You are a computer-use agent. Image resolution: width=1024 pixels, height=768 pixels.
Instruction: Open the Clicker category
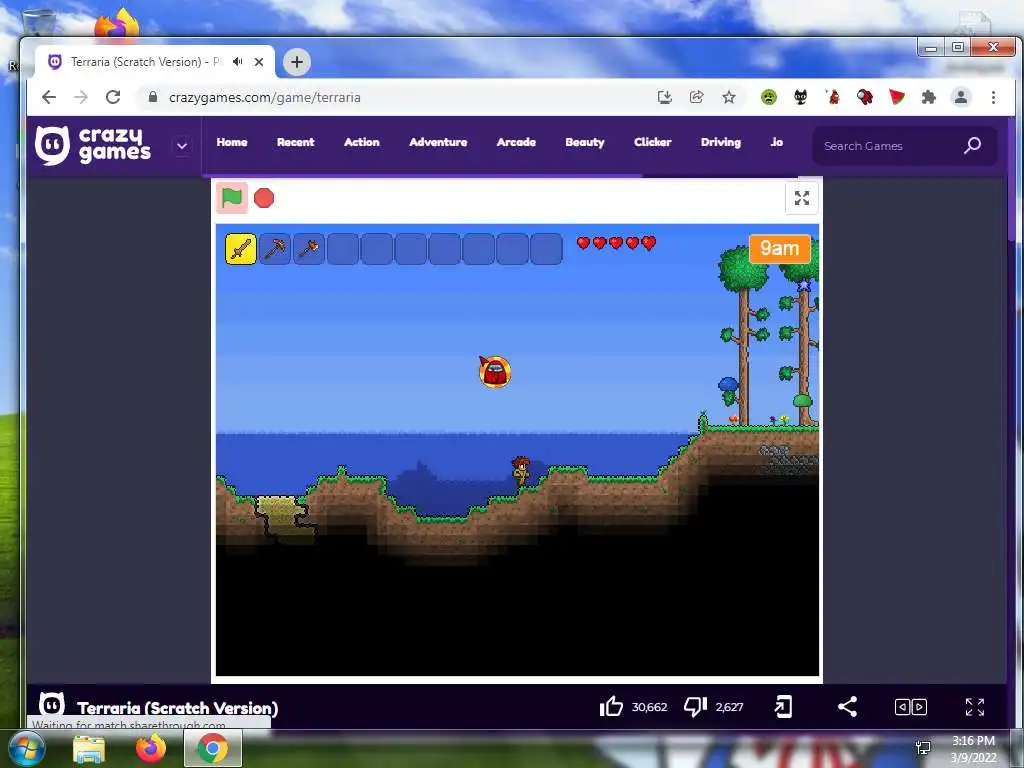pos(652,142)
